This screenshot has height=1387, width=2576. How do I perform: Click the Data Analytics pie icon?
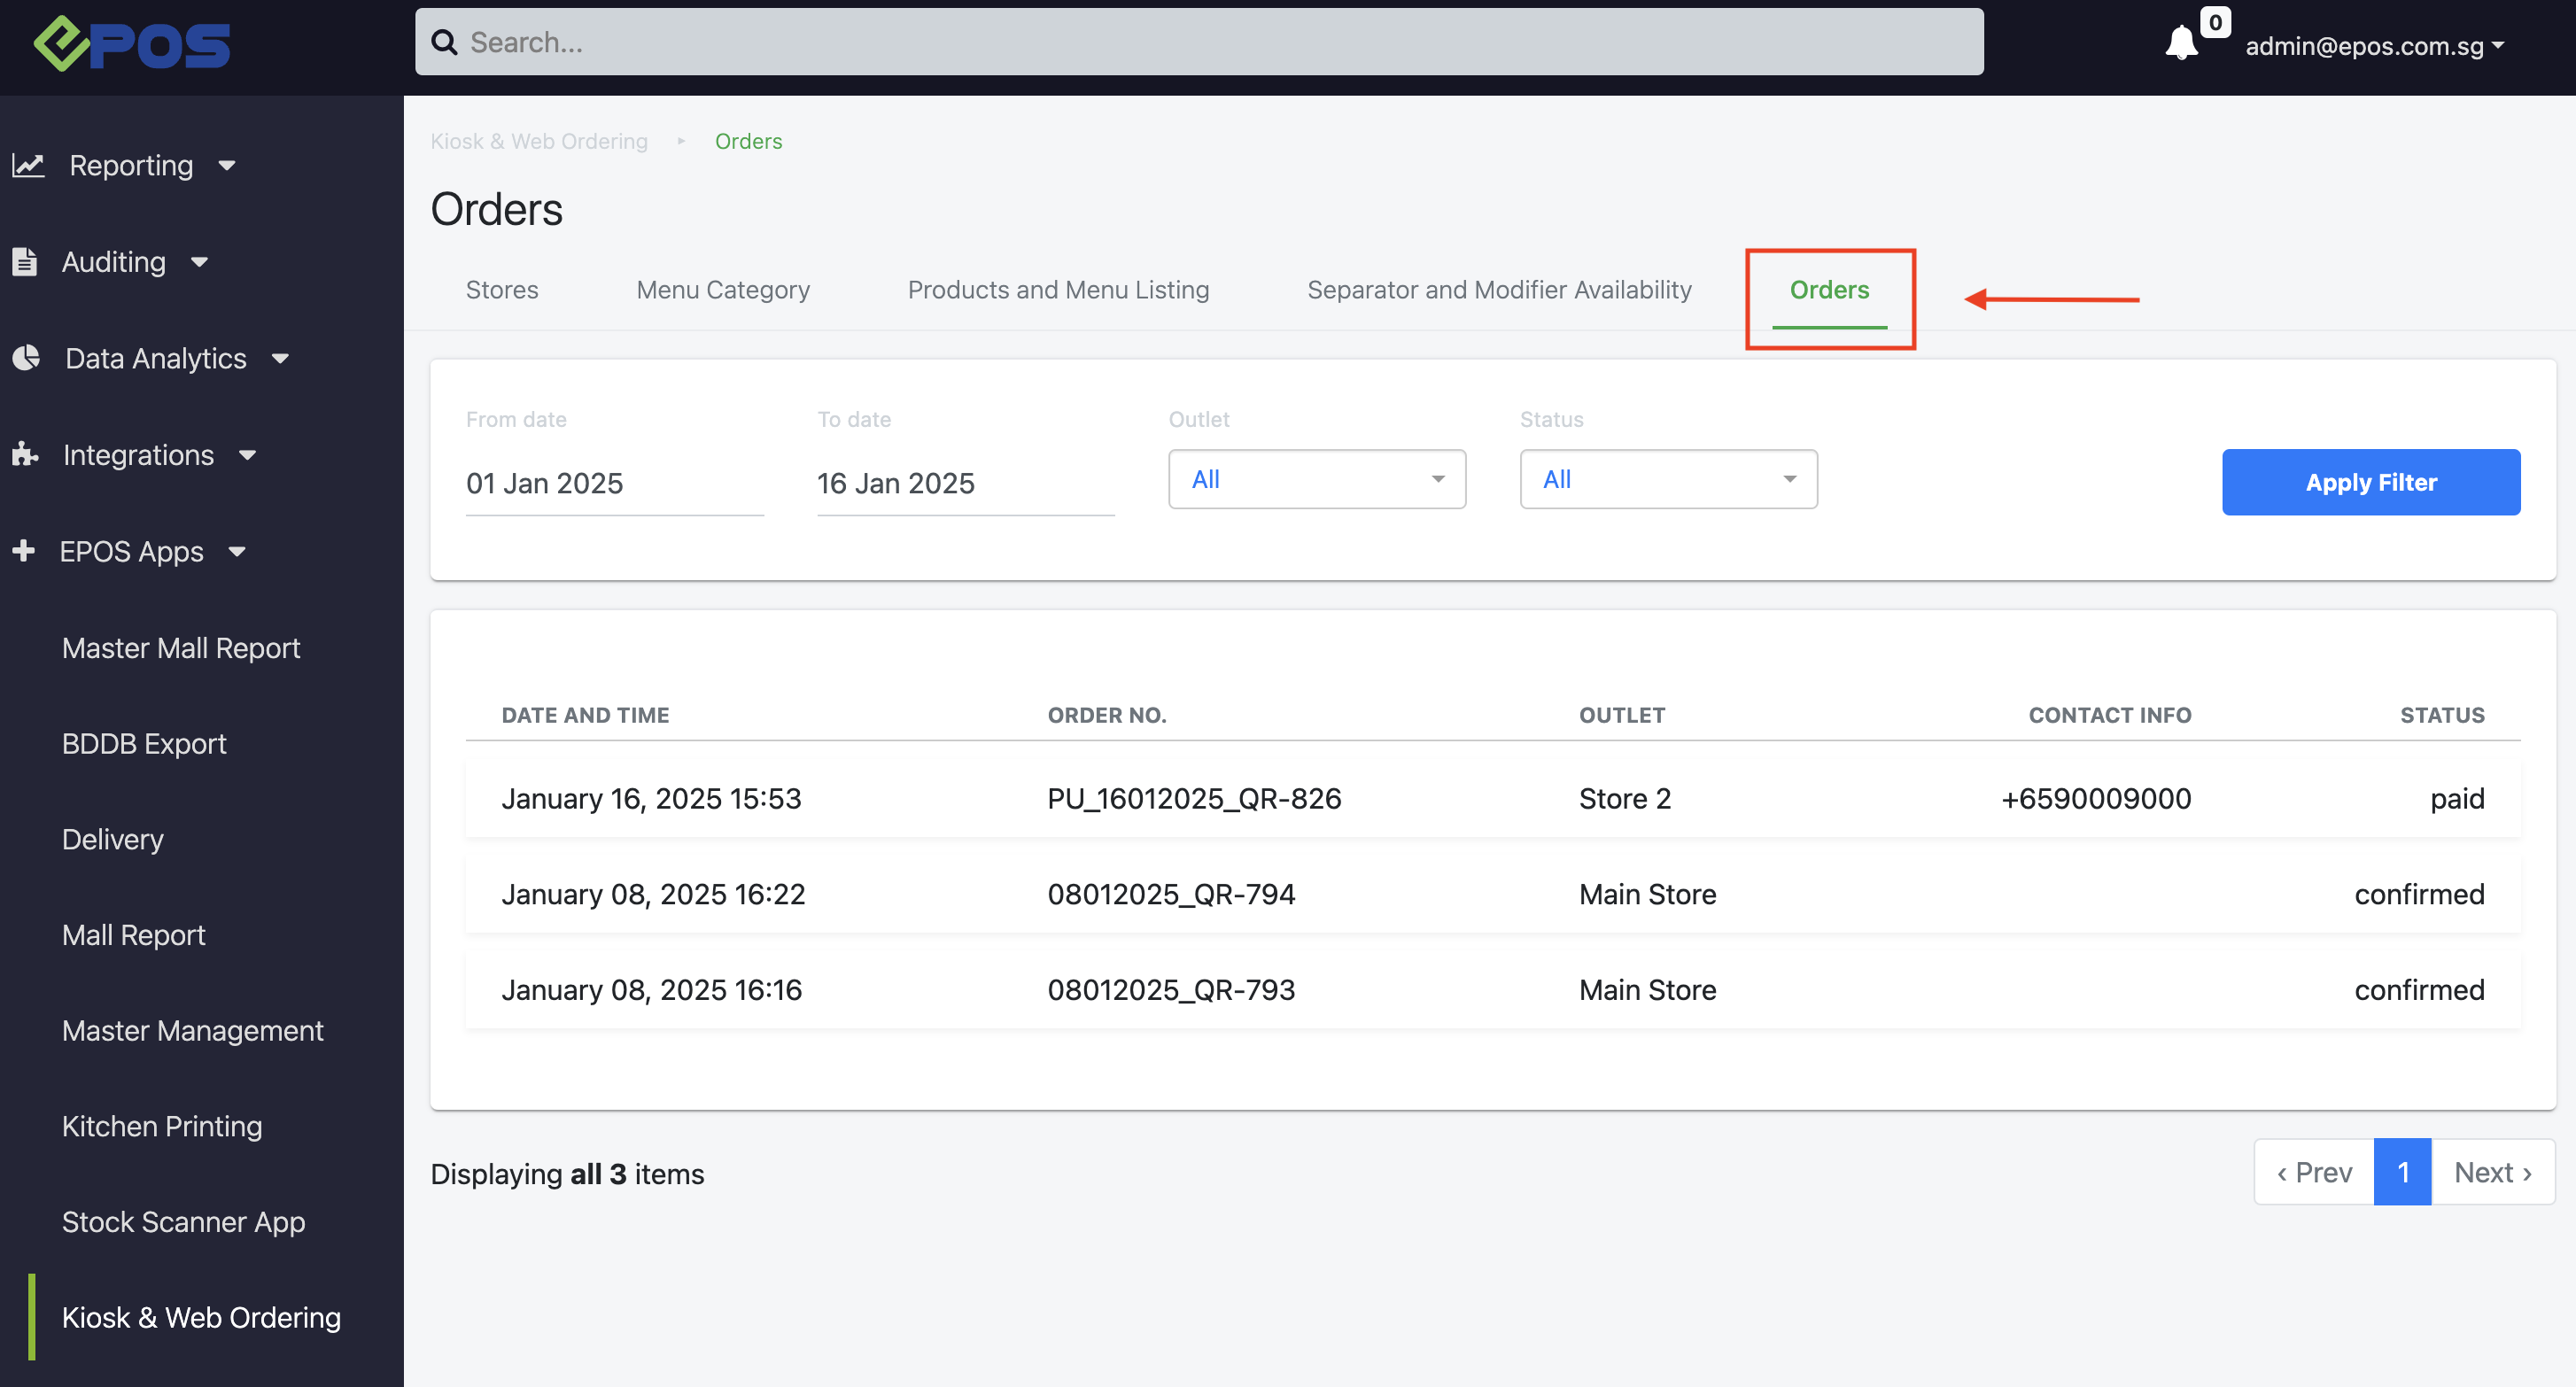tap(26, 357)
